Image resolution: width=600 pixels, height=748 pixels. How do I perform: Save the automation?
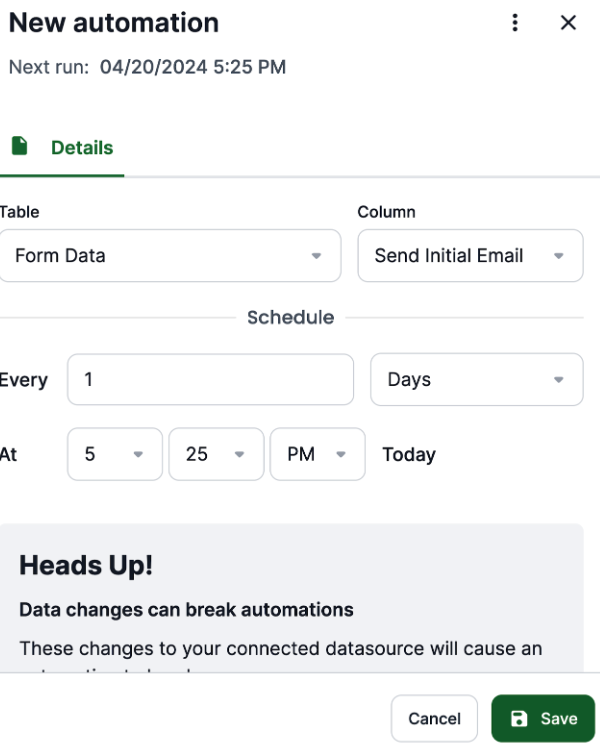click(x=543, y=718)
